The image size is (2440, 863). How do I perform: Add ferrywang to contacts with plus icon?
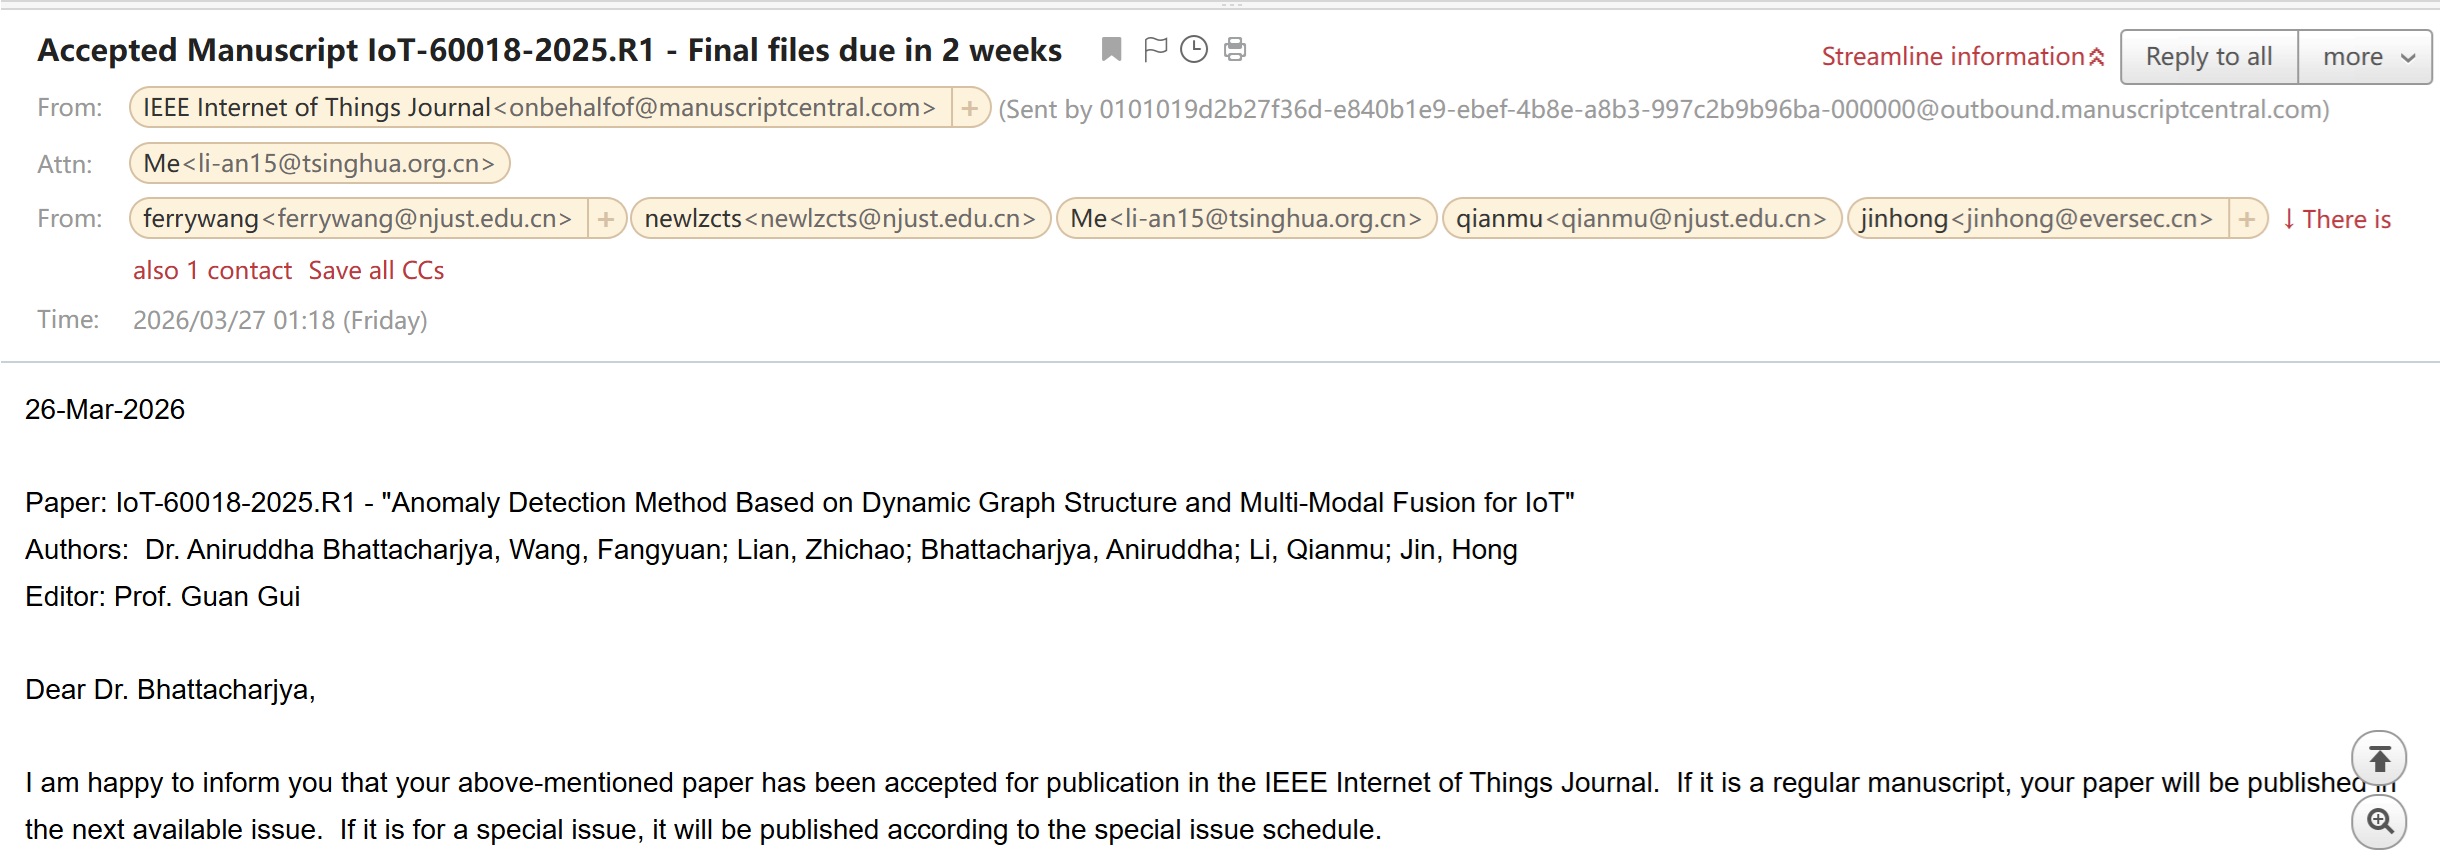[605, 219]
